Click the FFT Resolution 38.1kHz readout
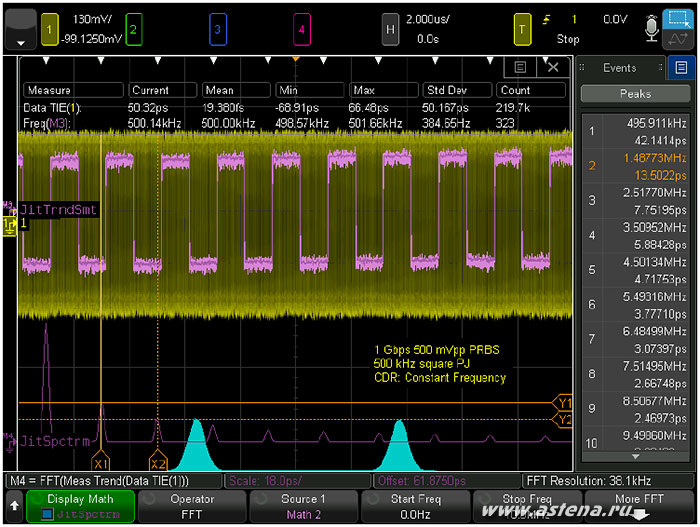 pyautogui.click(x=608, y=481)
